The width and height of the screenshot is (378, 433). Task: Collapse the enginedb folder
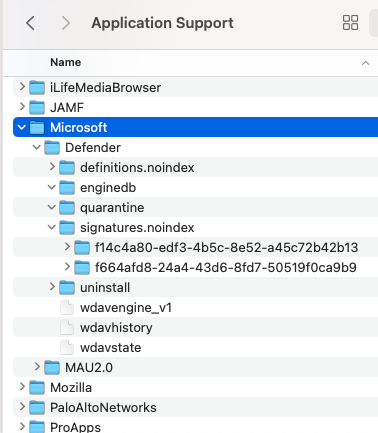pos(52,187)
